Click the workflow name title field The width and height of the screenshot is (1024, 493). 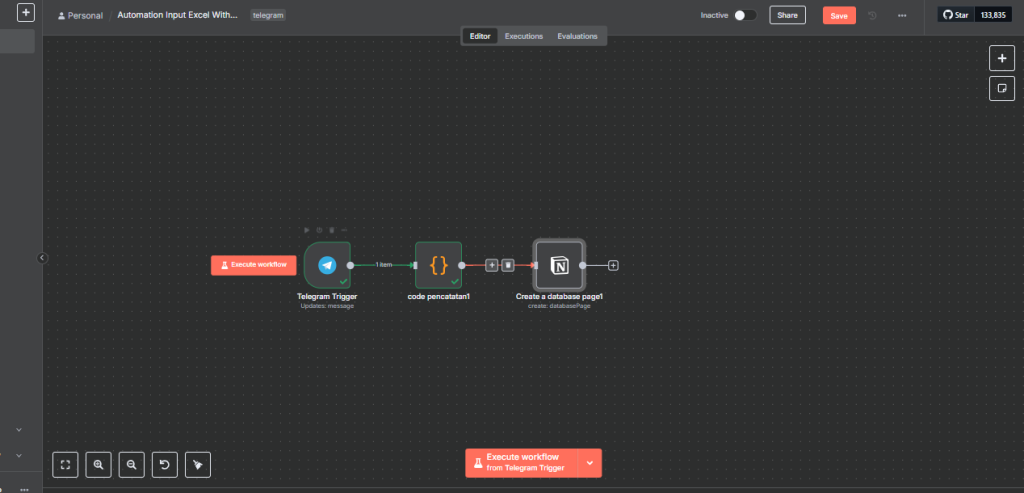tap(176, 15)
